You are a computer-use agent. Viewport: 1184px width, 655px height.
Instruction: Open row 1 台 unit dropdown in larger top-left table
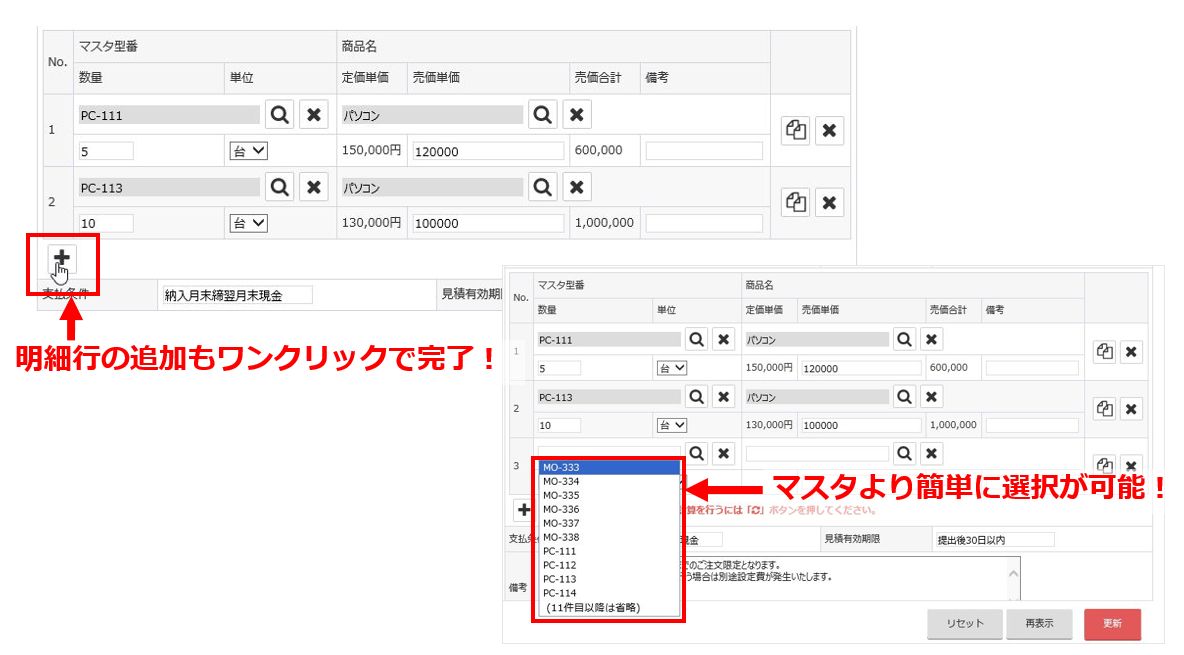249,151
